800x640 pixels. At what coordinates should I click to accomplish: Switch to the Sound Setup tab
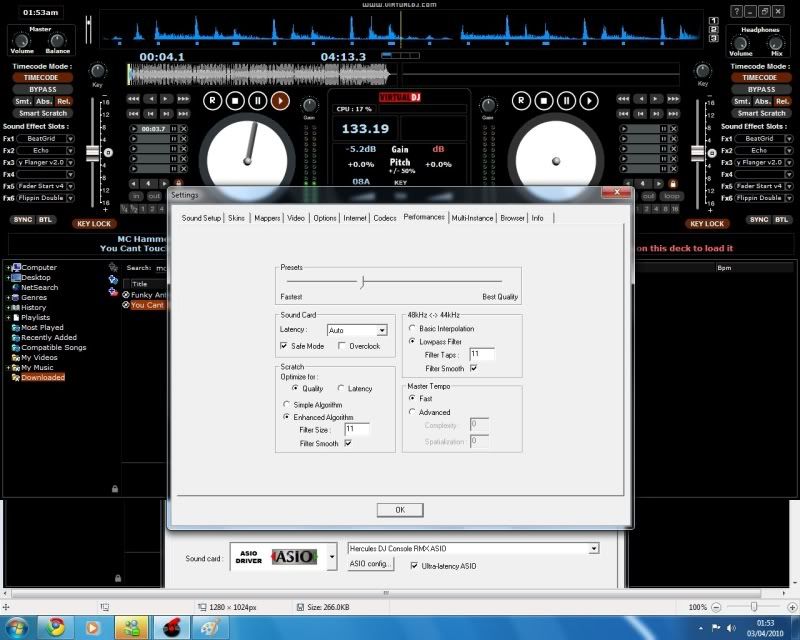(x=201, y=218)
